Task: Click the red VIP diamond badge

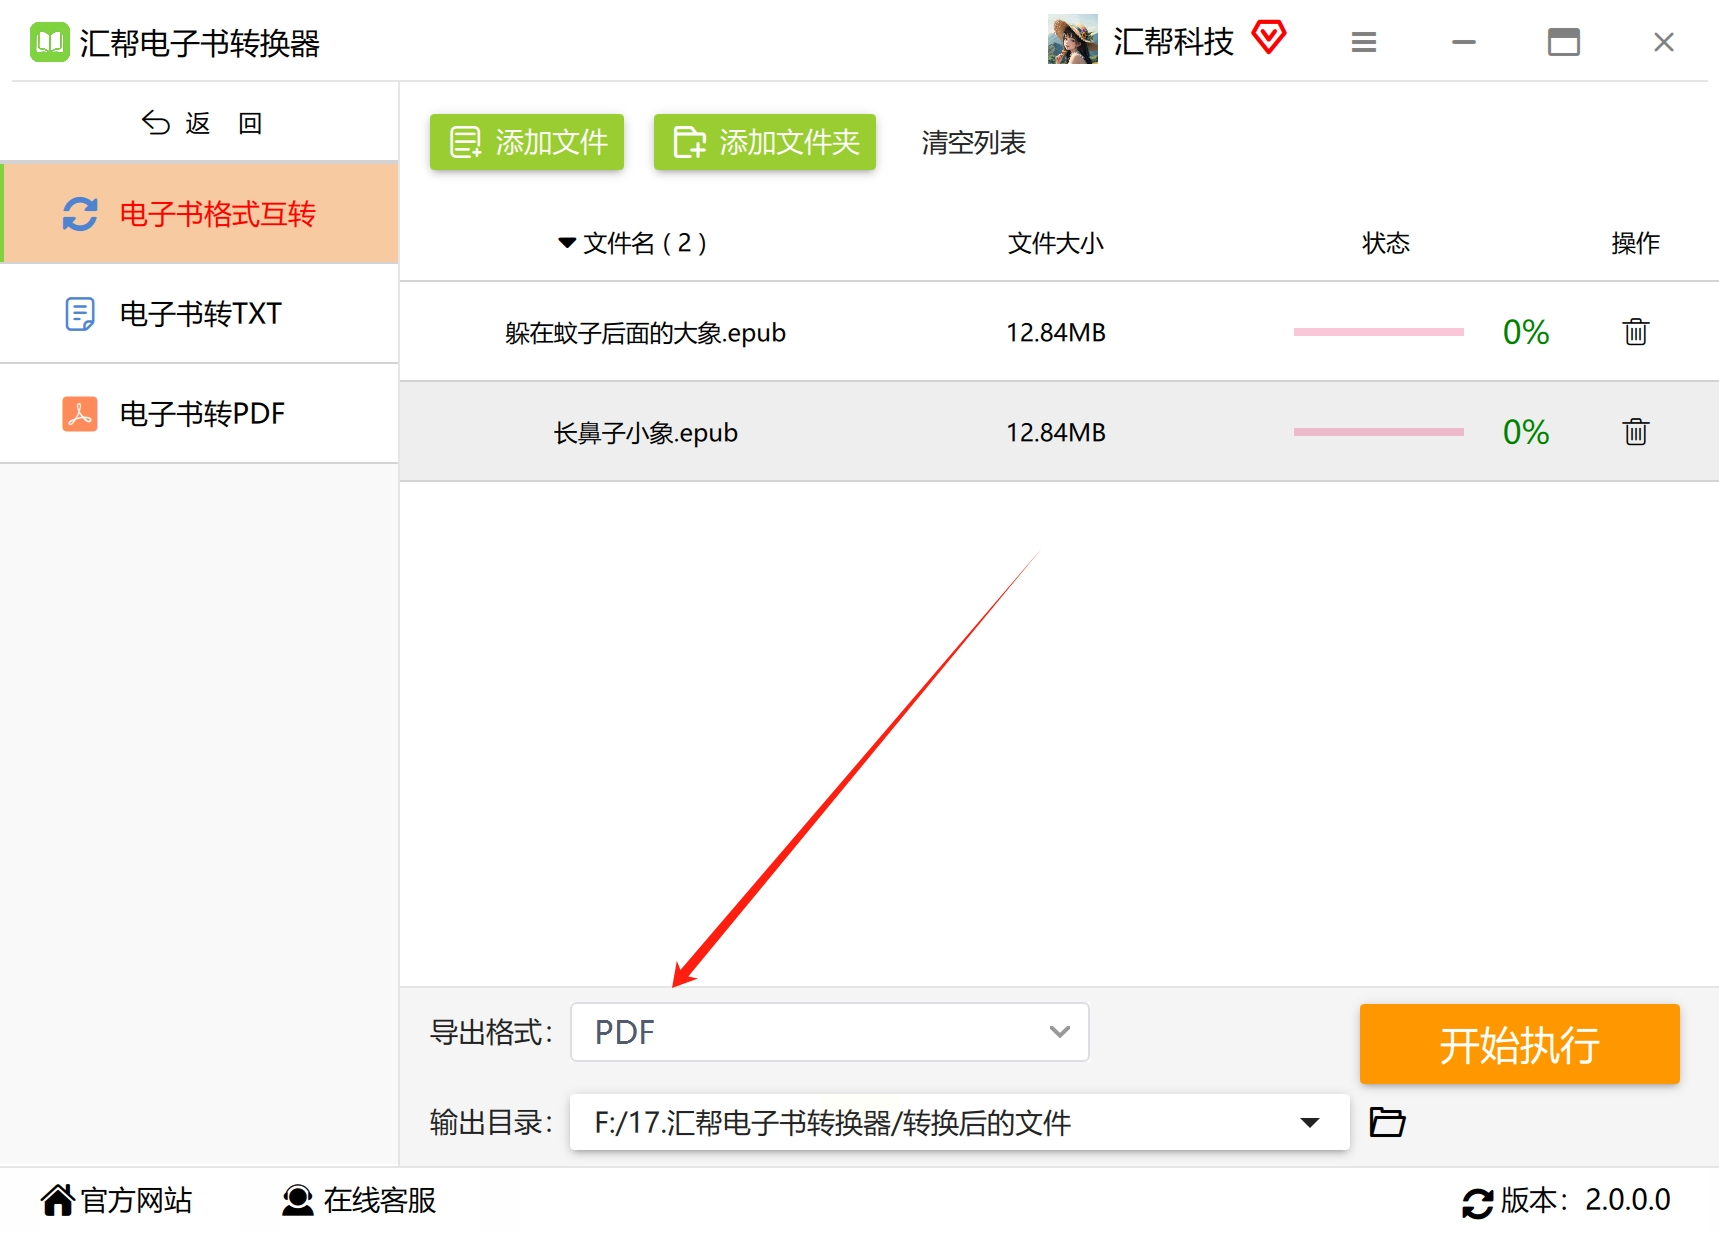Action: pyautogui.click(x=1269, y=39)
